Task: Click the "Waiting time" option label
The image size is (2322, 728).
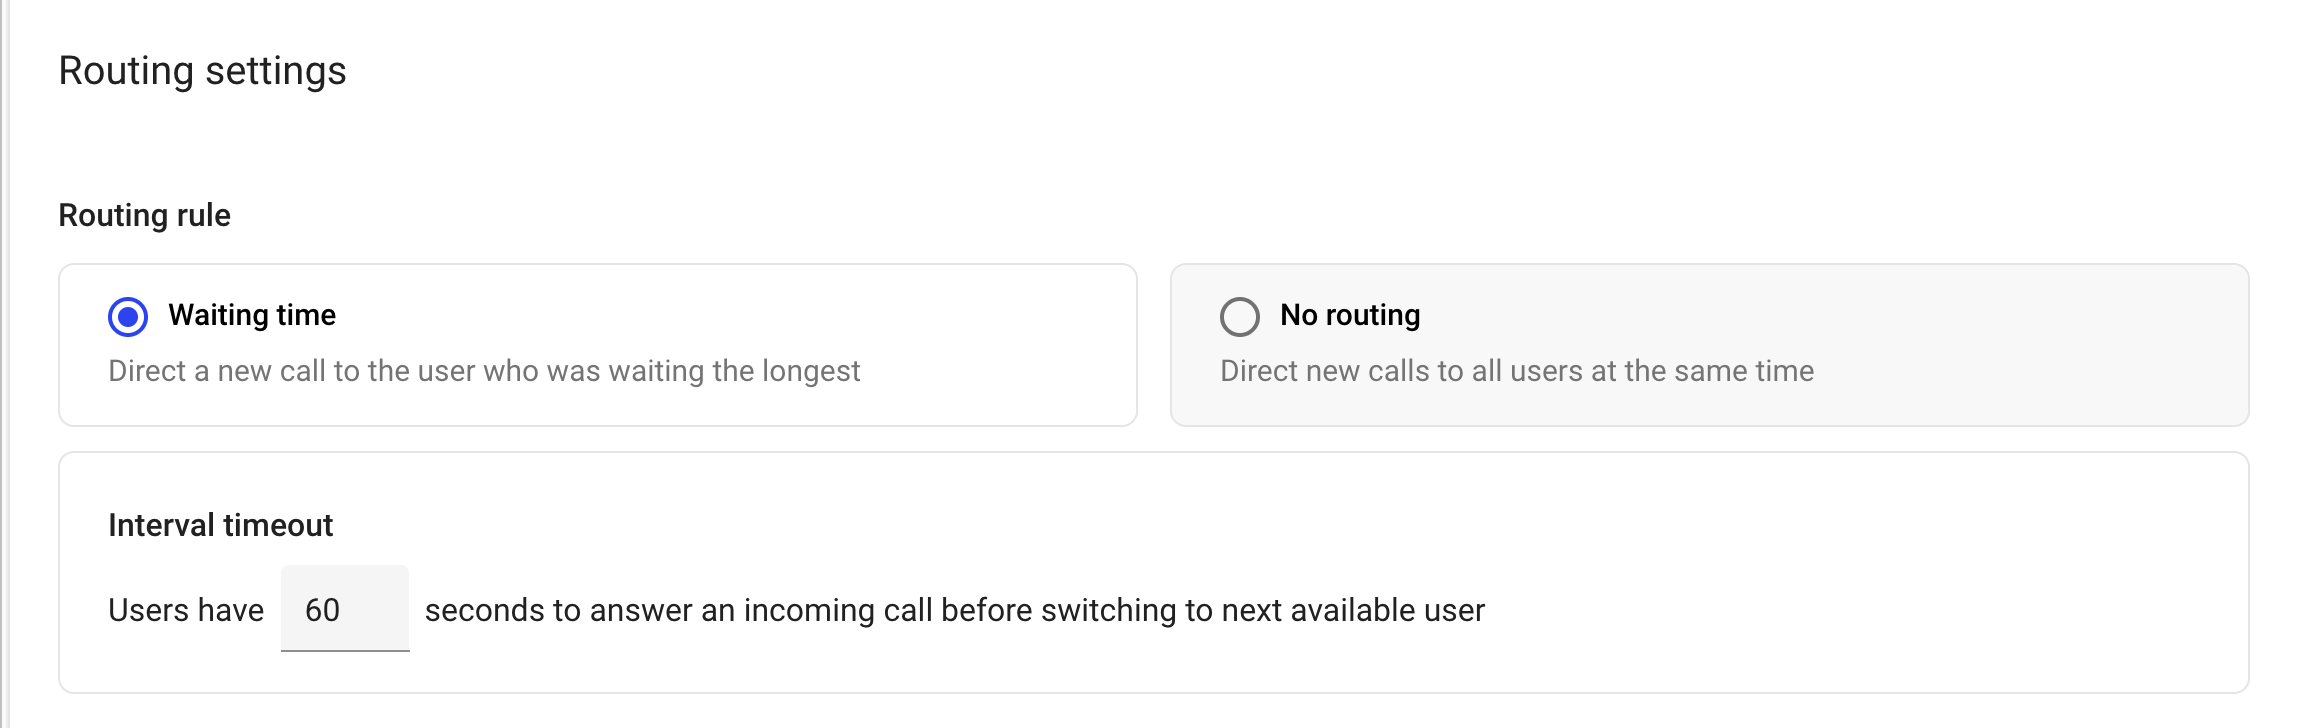Action: (252, 315)
